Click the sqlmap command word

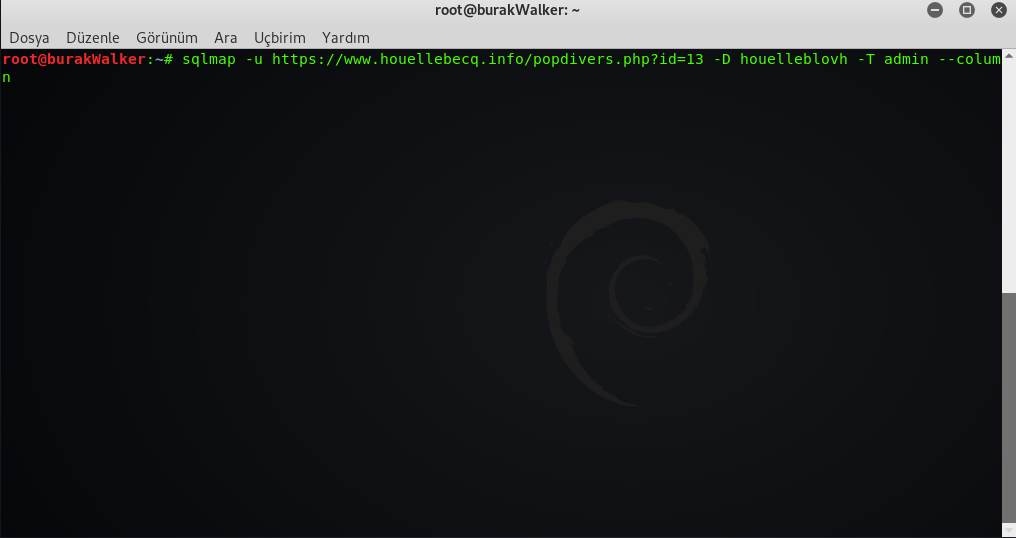209,60
